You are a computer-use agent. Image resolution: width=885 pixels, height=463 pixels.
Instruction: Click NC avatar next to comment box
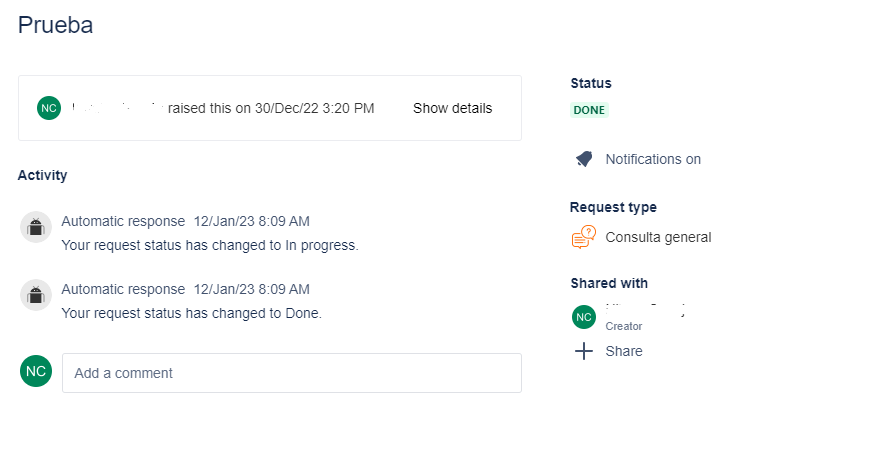[x=36, y=371]
